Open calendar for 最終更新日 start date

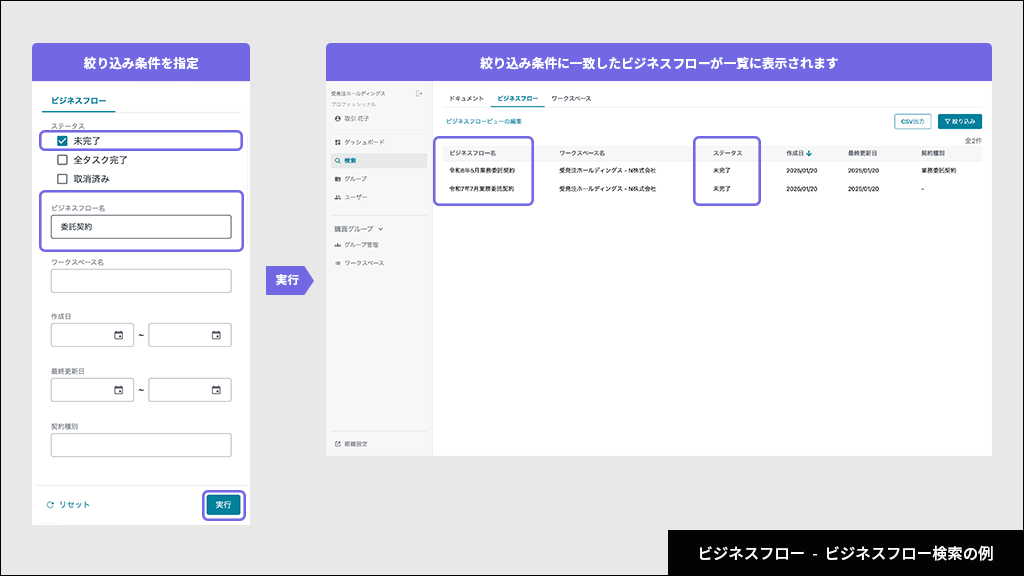coord(118,390)
